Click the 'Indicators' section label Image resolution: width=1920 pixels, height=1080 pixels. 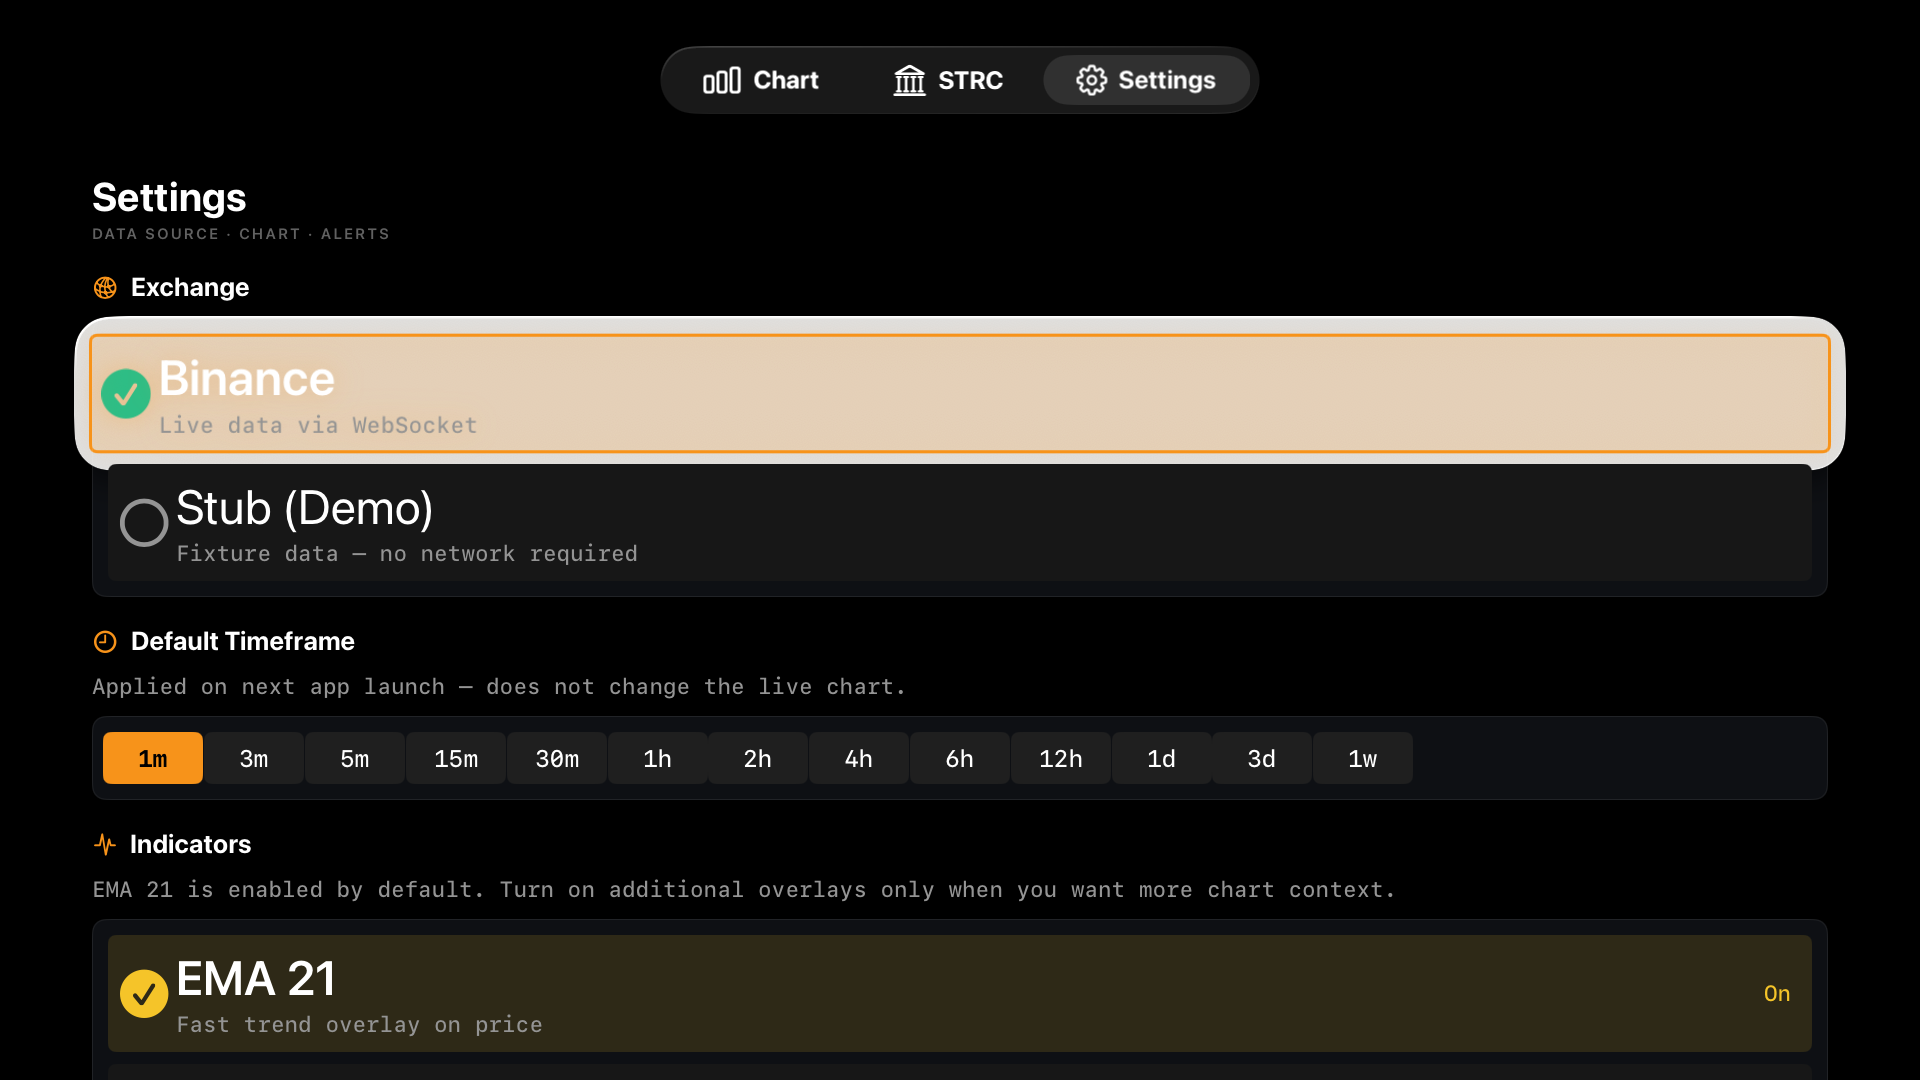[191, 845]
